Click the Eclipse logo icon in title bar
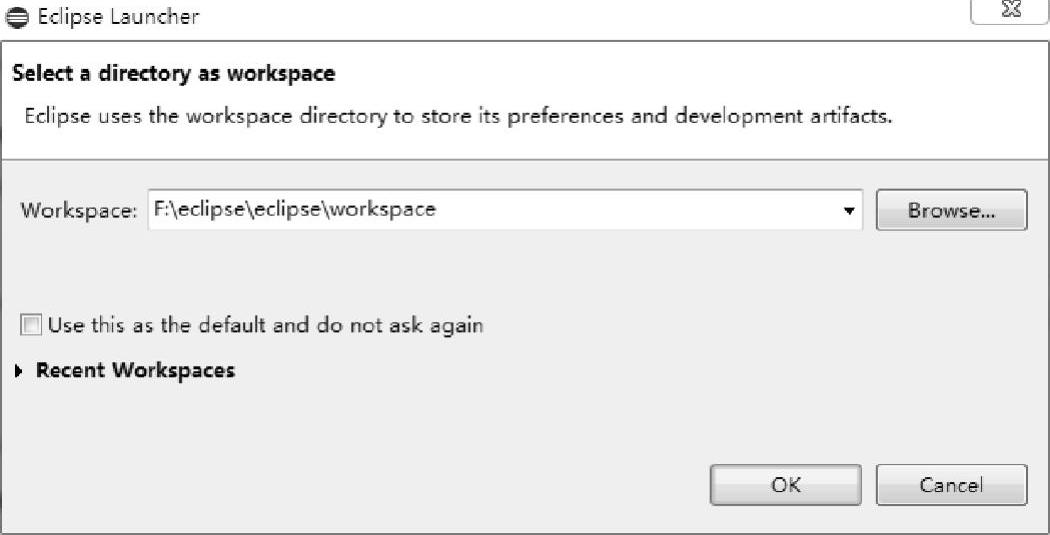This screenshot has width=1050, height=535. 17,17
